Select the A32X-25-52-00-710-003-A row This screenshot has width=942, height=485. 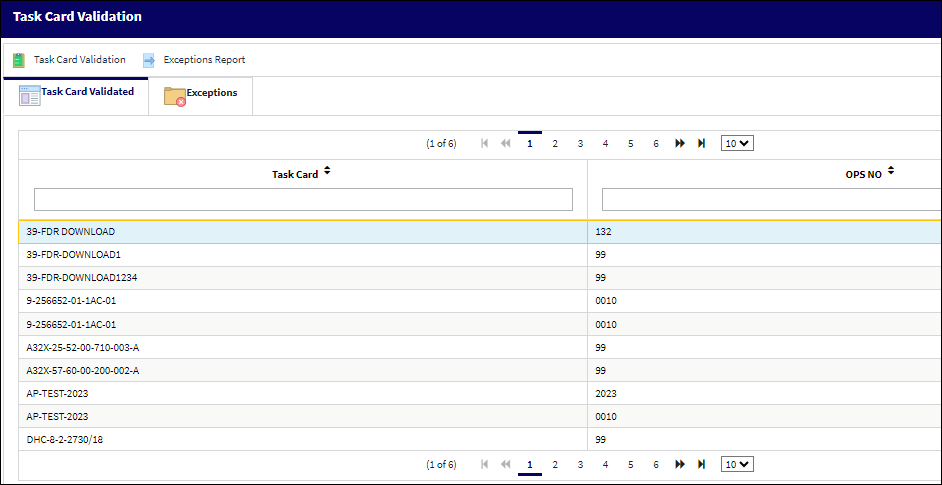coord(480,347)
